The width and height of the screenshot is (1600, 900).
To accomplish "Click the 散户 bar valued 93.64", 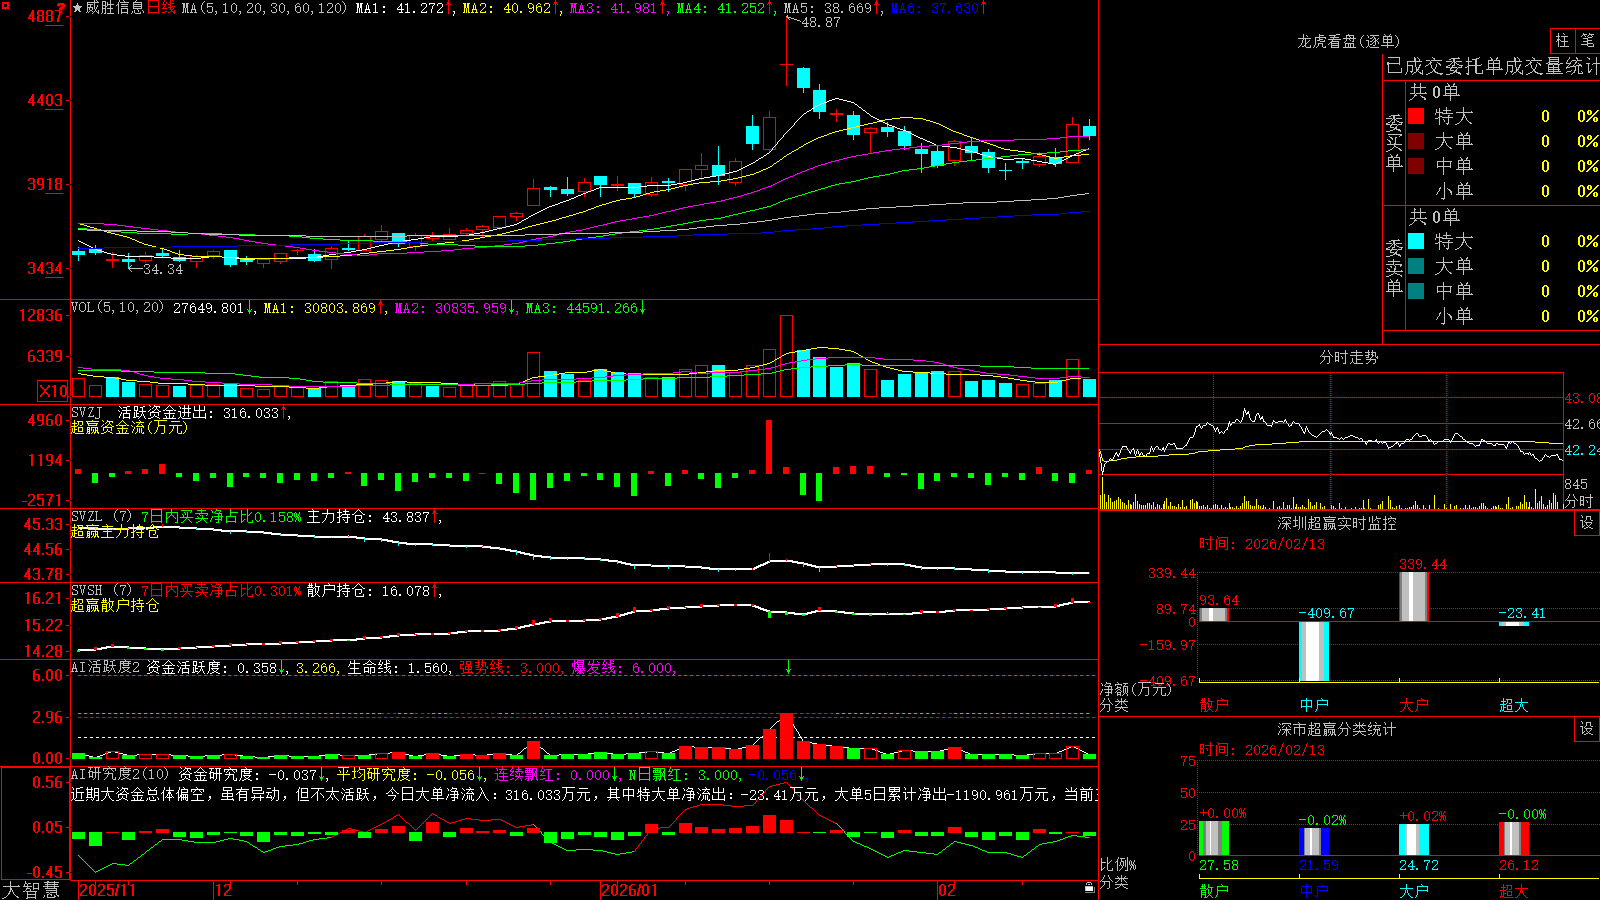I will (x=1214, y=614).
